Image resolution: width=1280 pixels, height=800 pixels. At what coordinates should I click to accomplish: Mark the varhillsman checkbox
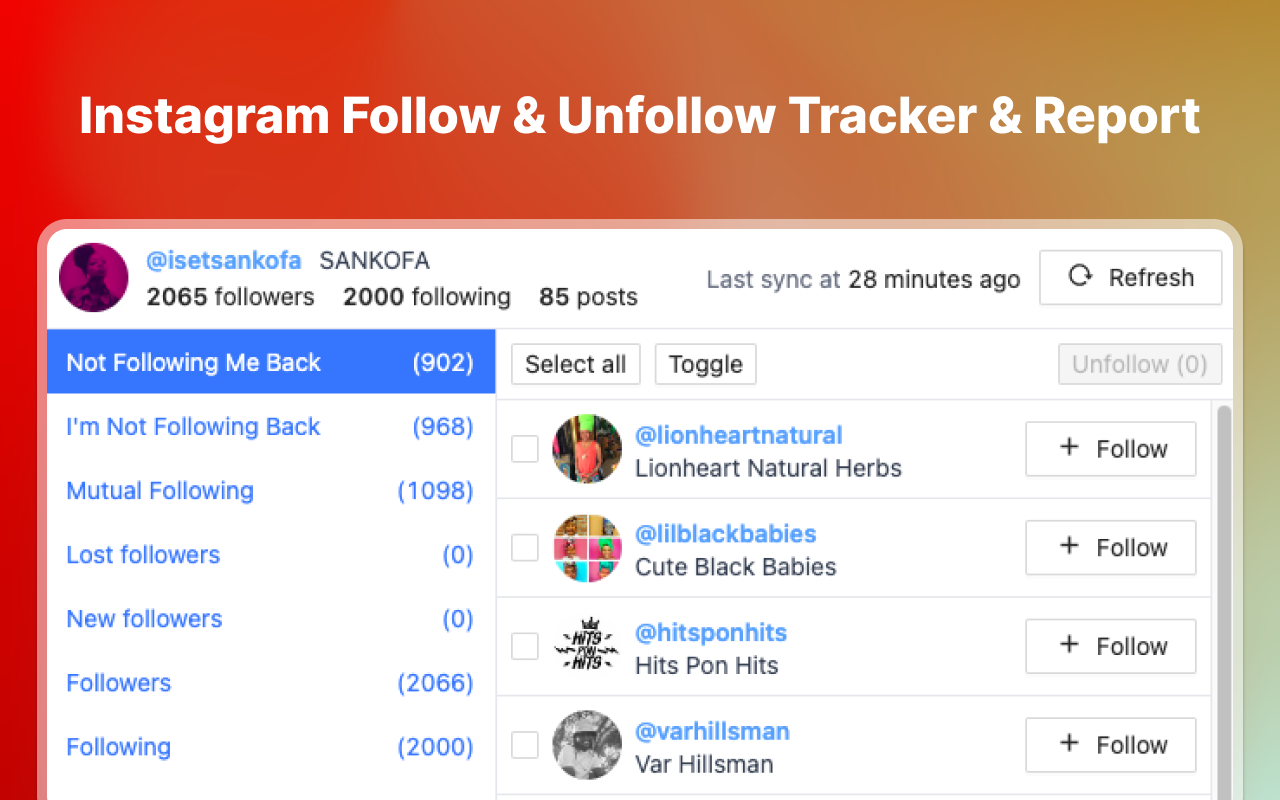coord(525,745)
